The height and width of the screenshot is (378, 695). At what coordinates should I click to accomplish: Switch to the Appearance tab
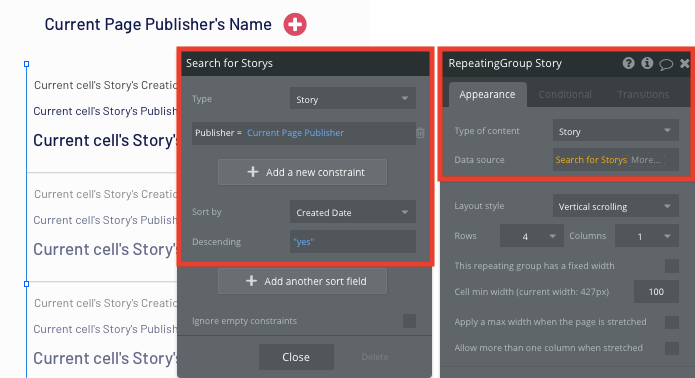pos(487,94)
